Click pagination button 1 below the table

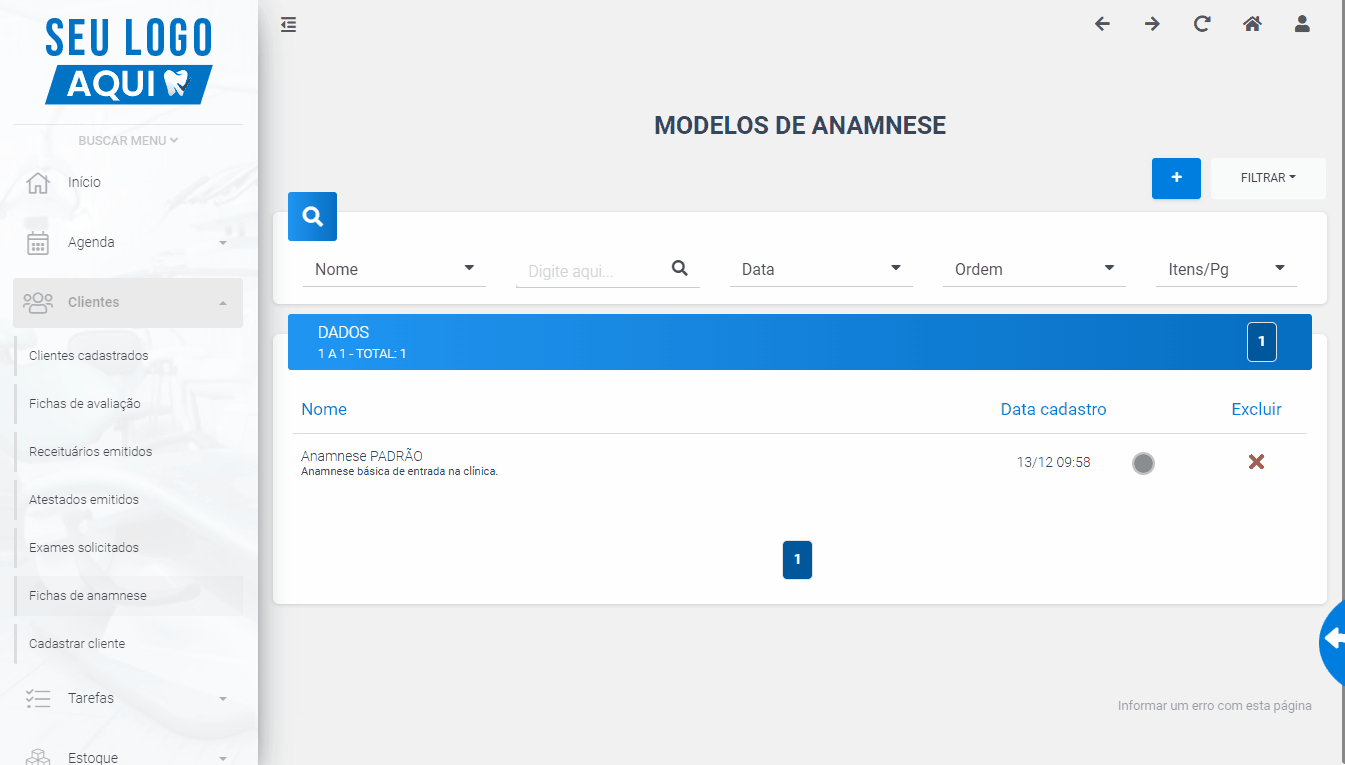(x=797, y=560)
